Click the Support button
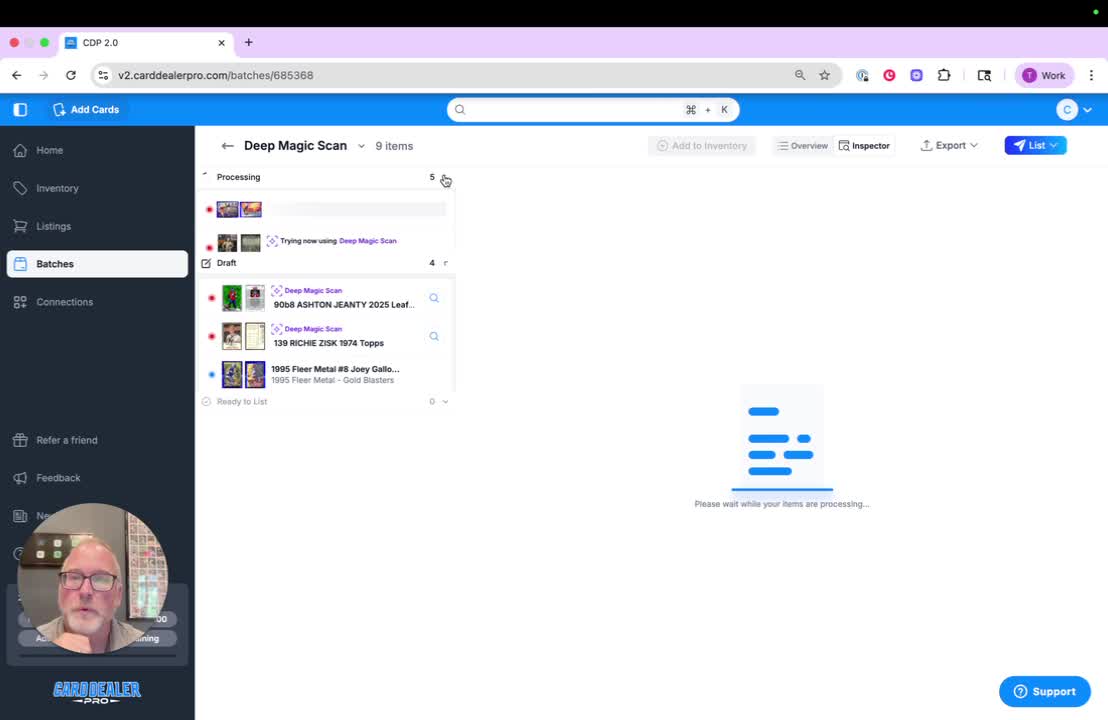 [x=1044, y=692]
